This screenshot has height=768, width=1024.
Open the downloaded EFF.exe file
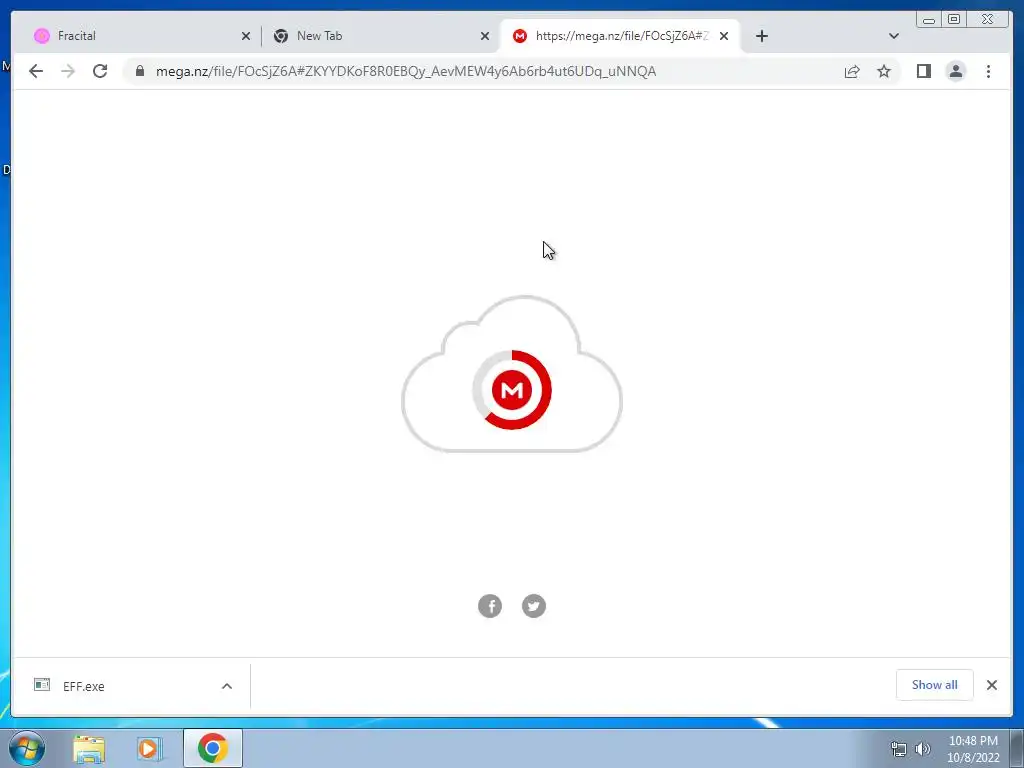point(84,686)
